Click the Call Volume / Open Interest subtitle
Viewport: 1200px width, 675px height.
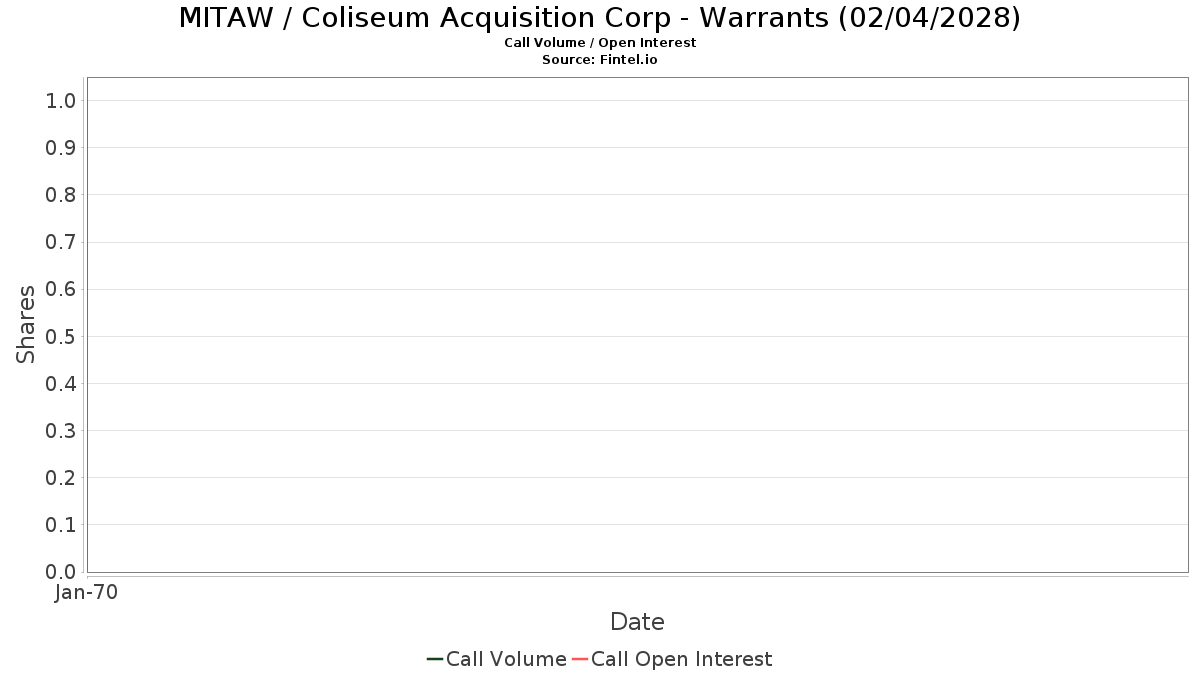[600, 43]
